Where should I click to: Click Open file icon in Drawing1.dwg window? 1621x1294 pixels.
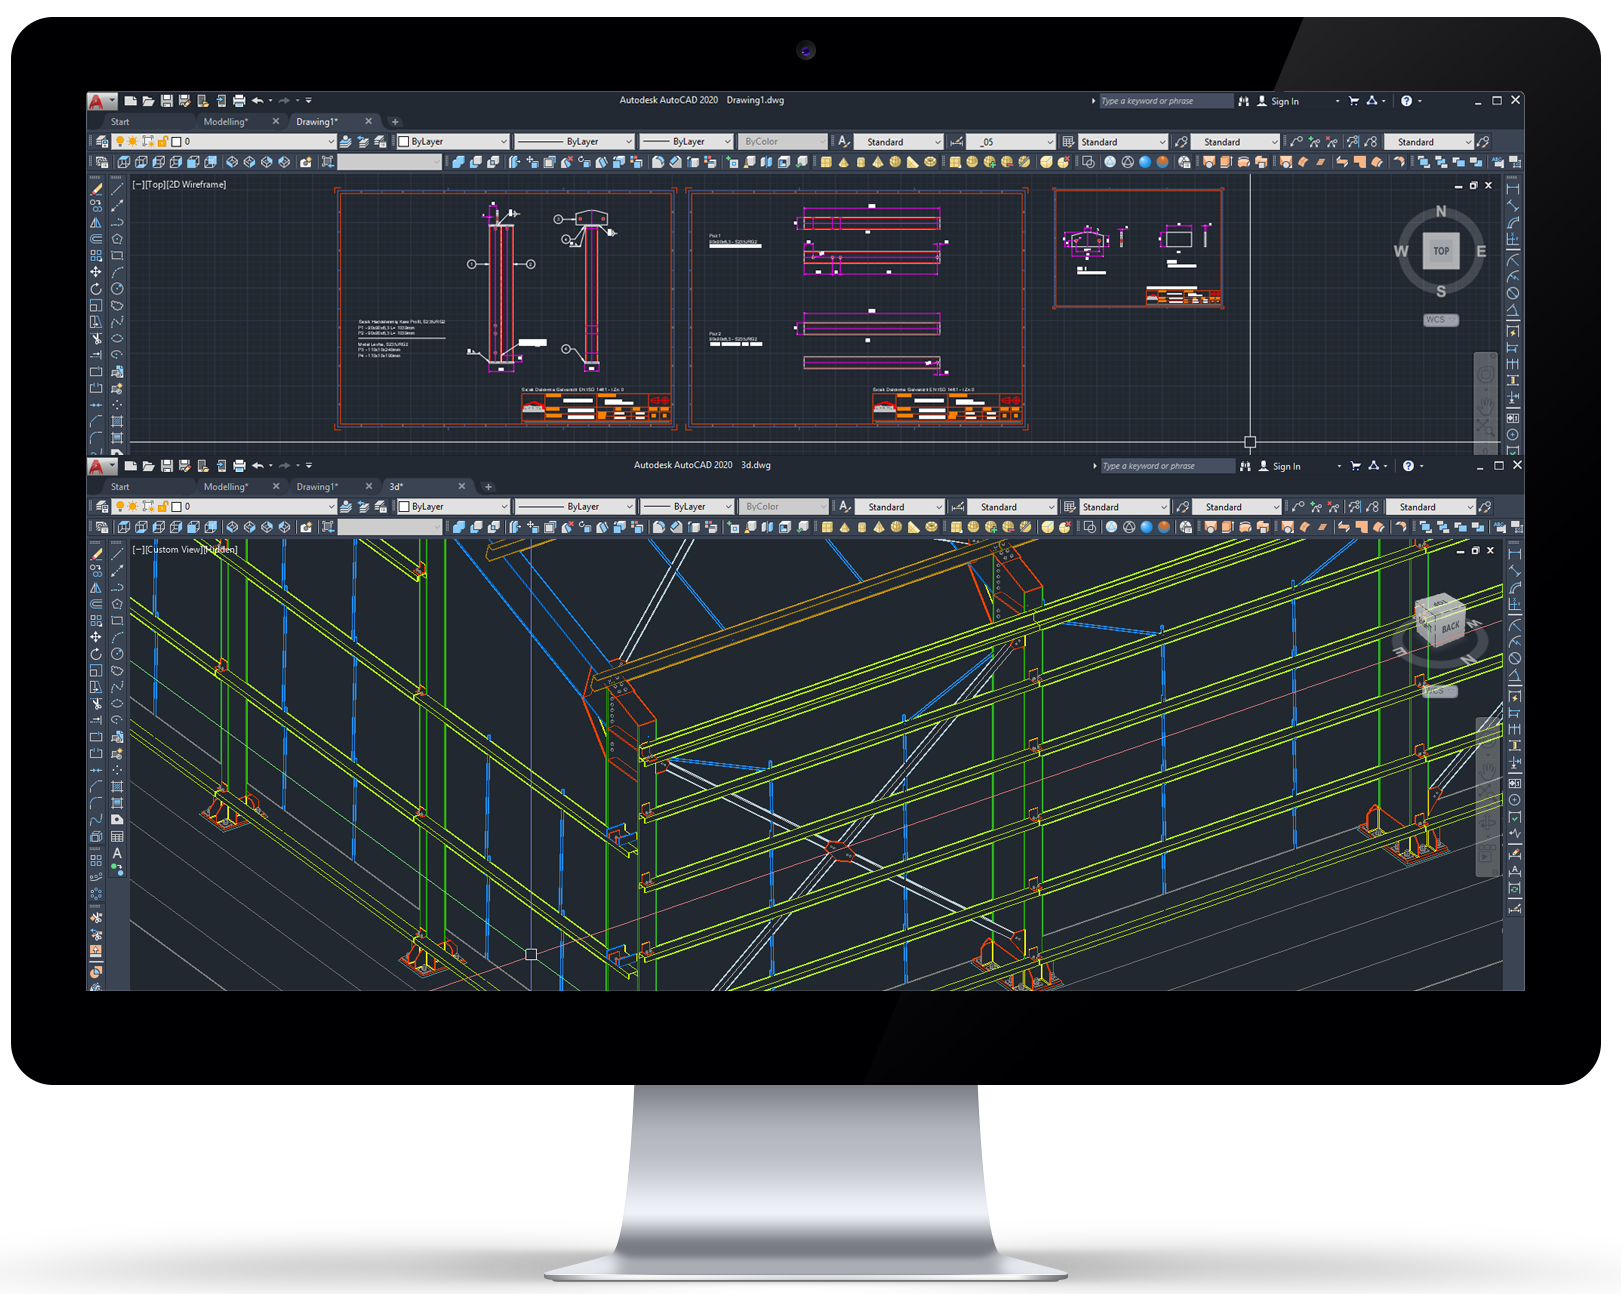148,101
